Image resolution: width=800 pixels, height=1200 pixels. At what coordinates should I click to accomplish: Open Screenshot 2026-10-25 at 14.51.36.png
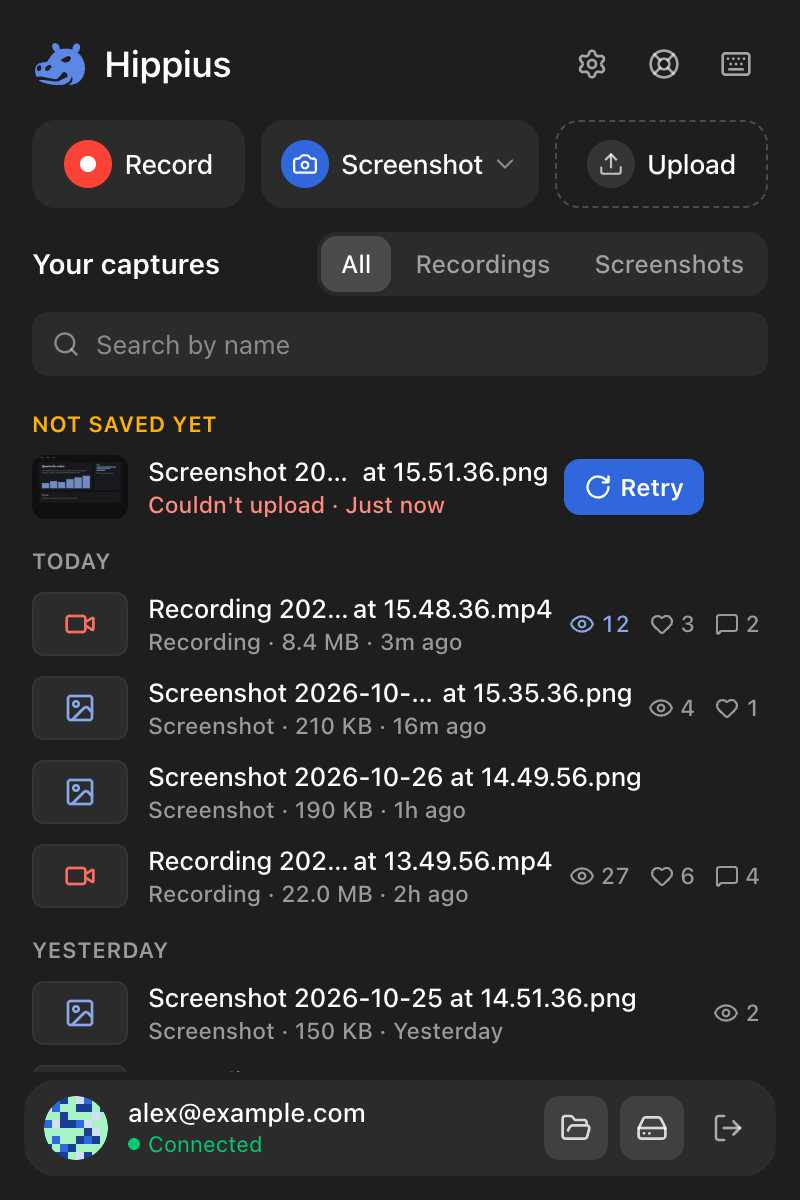tap(392, 998)
